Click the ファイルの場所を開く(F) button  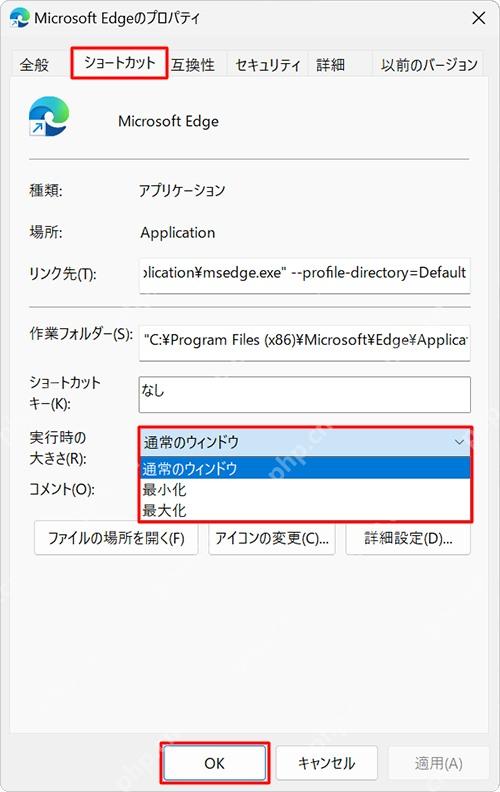pyautogui.click(x=116, y=538)
